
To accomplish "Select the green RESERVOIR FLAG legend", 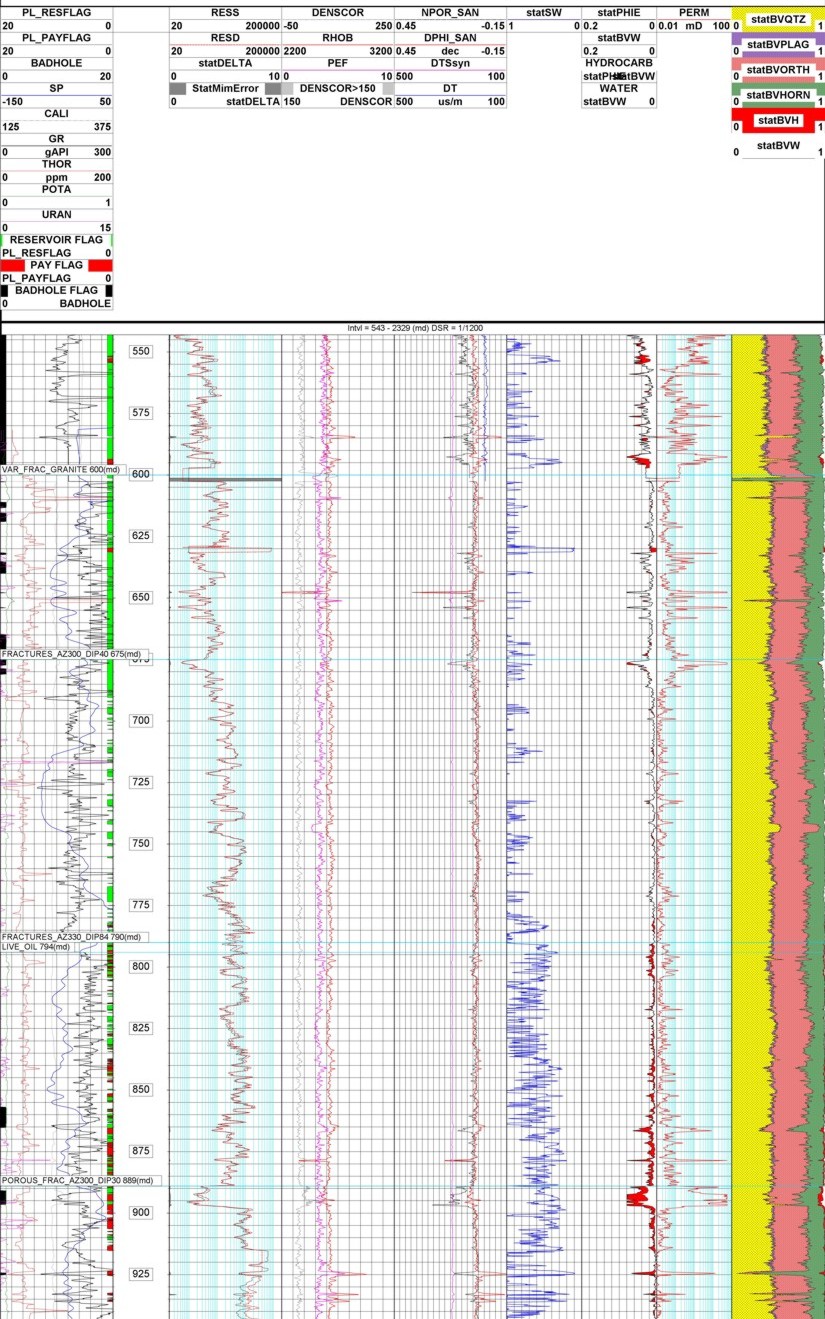I will (x=56, y=240).
